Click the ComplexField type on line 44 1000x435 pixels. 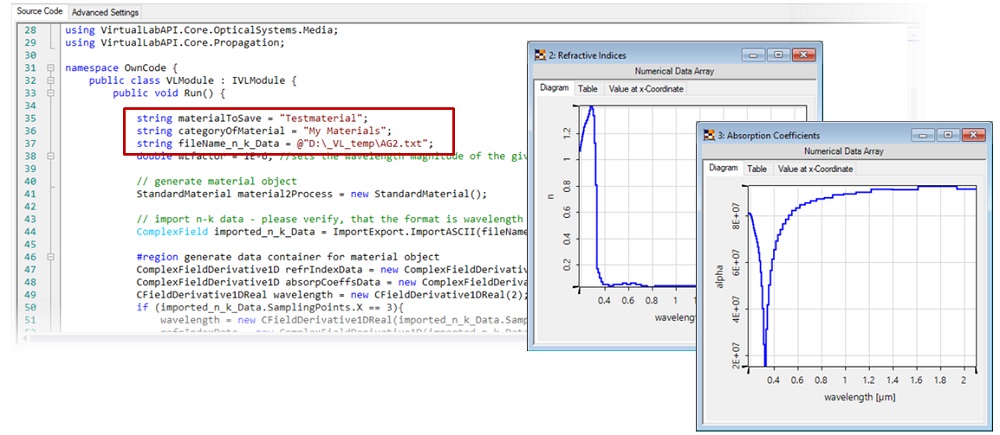172,232
